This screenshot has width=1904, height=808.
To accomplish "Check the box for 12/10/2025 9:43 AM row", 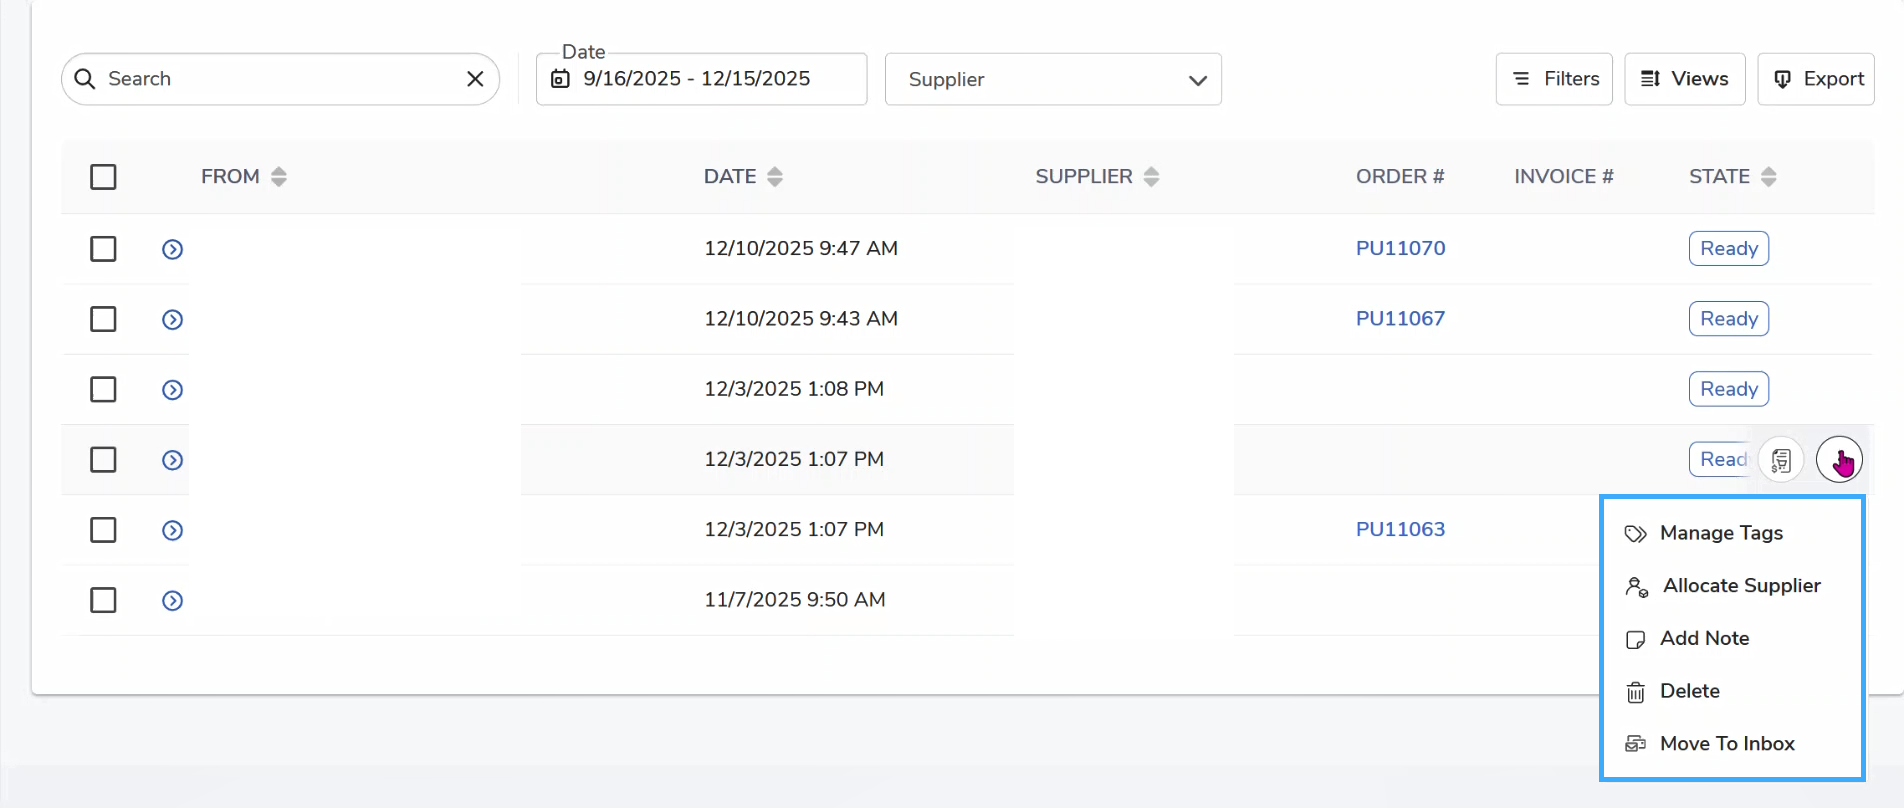I will [x=103, y=319].
